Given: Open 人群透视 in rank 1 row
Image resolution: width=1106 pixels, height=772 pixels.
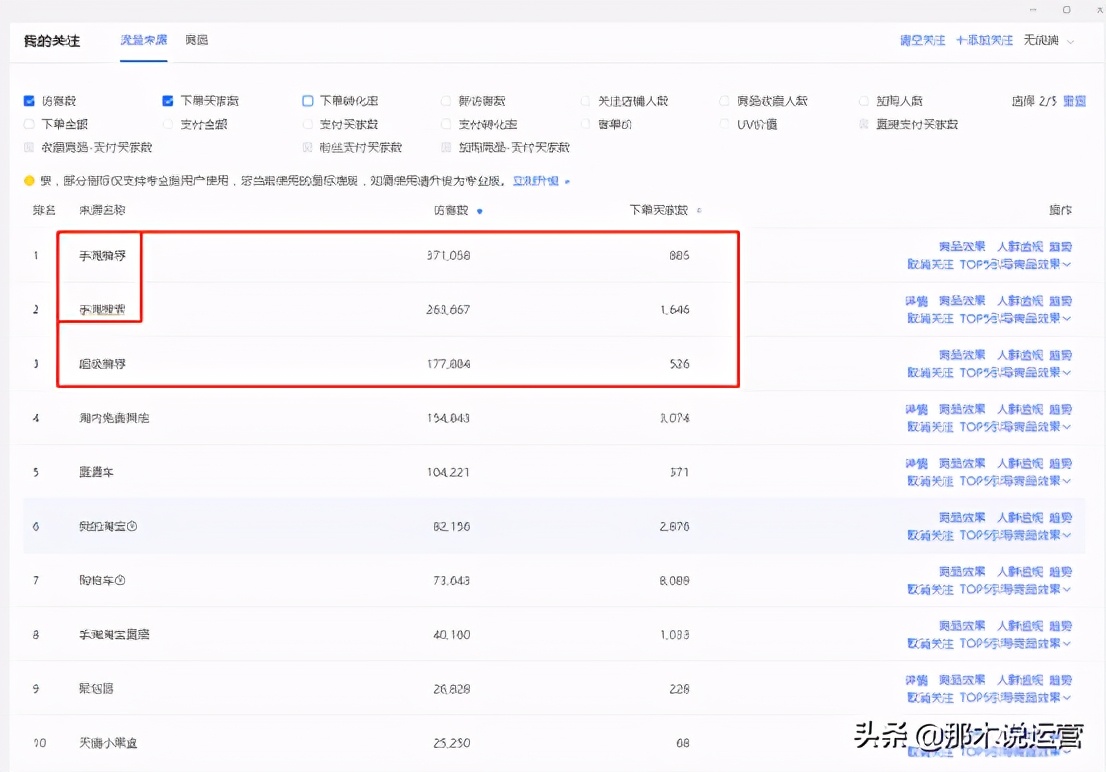Looking at the screenshot, I should (x=1019, y=246).
